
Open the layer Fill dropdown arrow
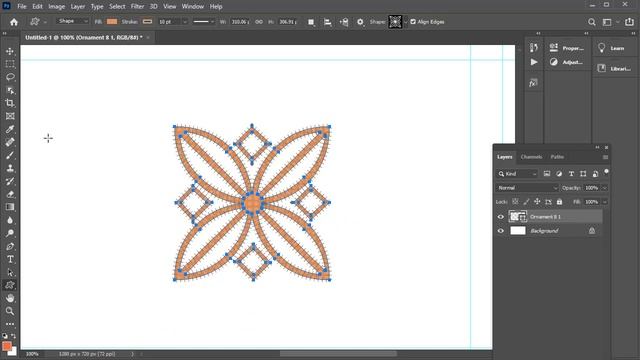604,202
